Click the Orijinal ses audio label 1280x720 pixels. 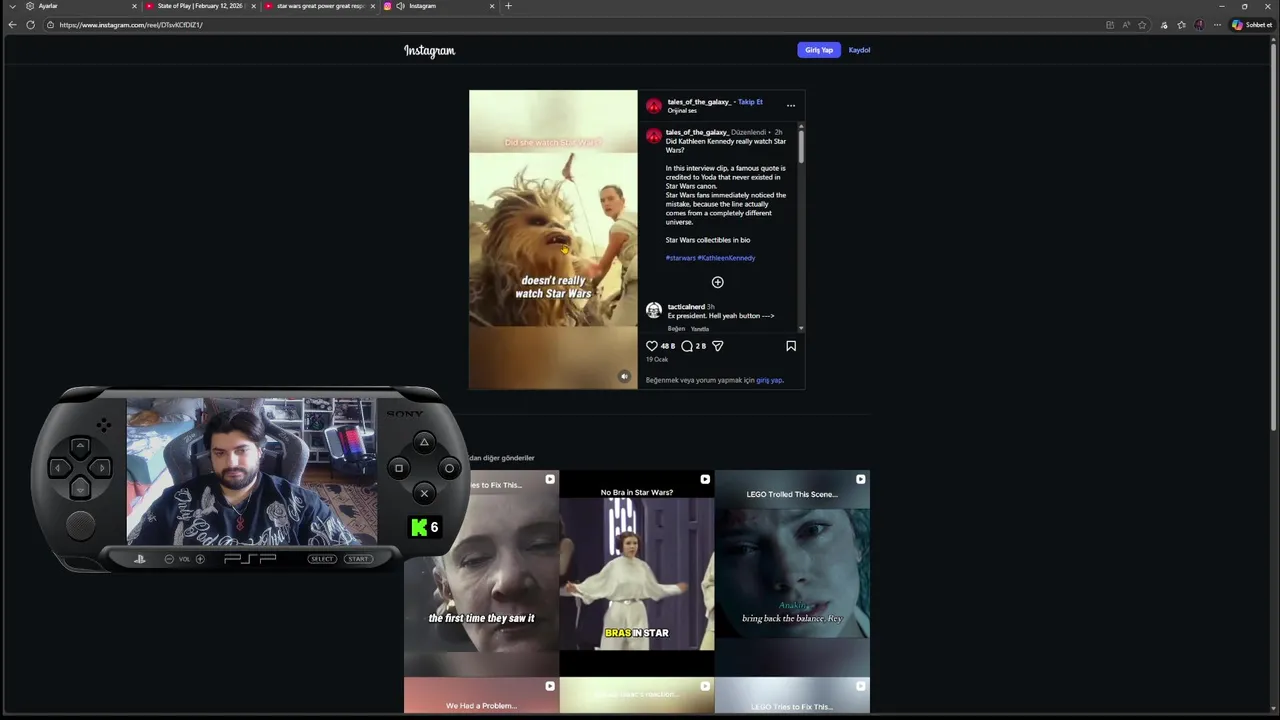[x=682, y=111]
